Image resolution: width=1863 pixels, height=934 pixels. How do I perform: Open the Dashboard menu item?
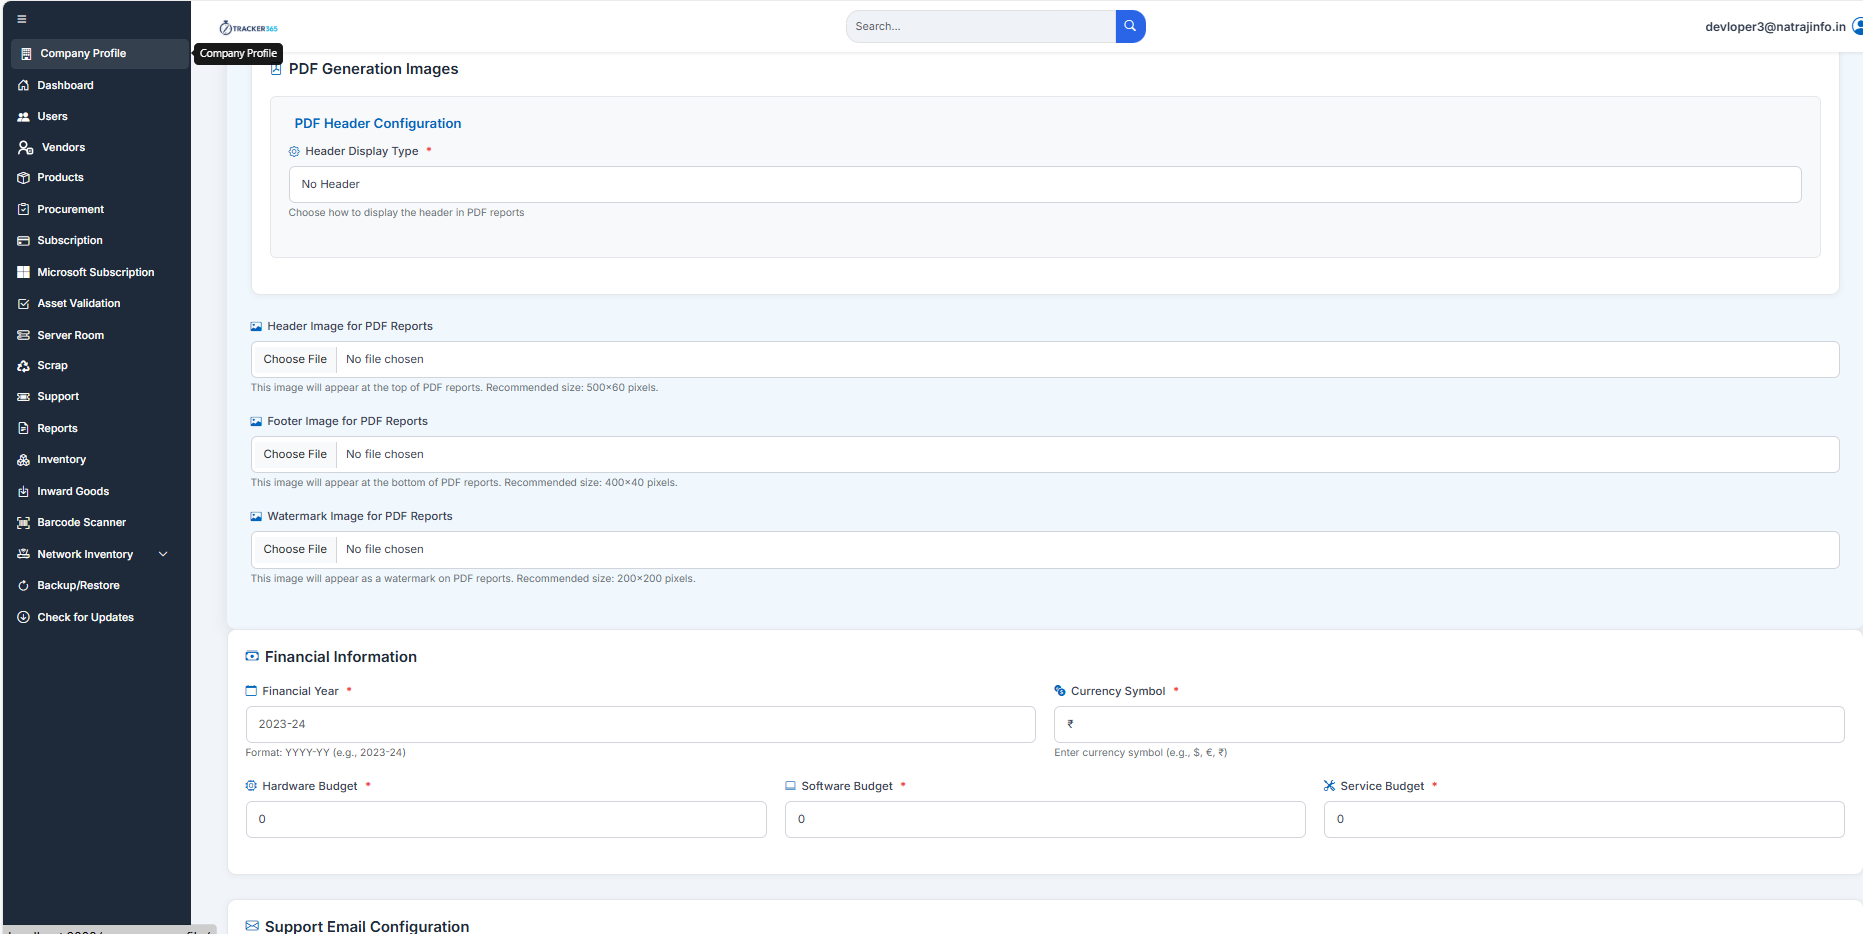point(65,85)
